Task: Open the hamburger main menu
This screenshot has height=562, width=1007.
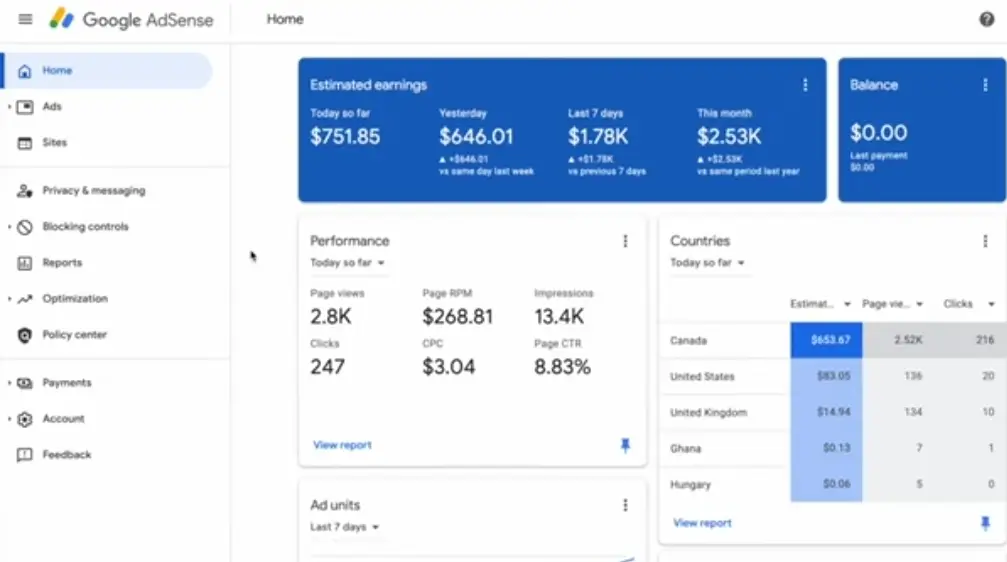Action: pyautogui.click(x=25, y=19)
